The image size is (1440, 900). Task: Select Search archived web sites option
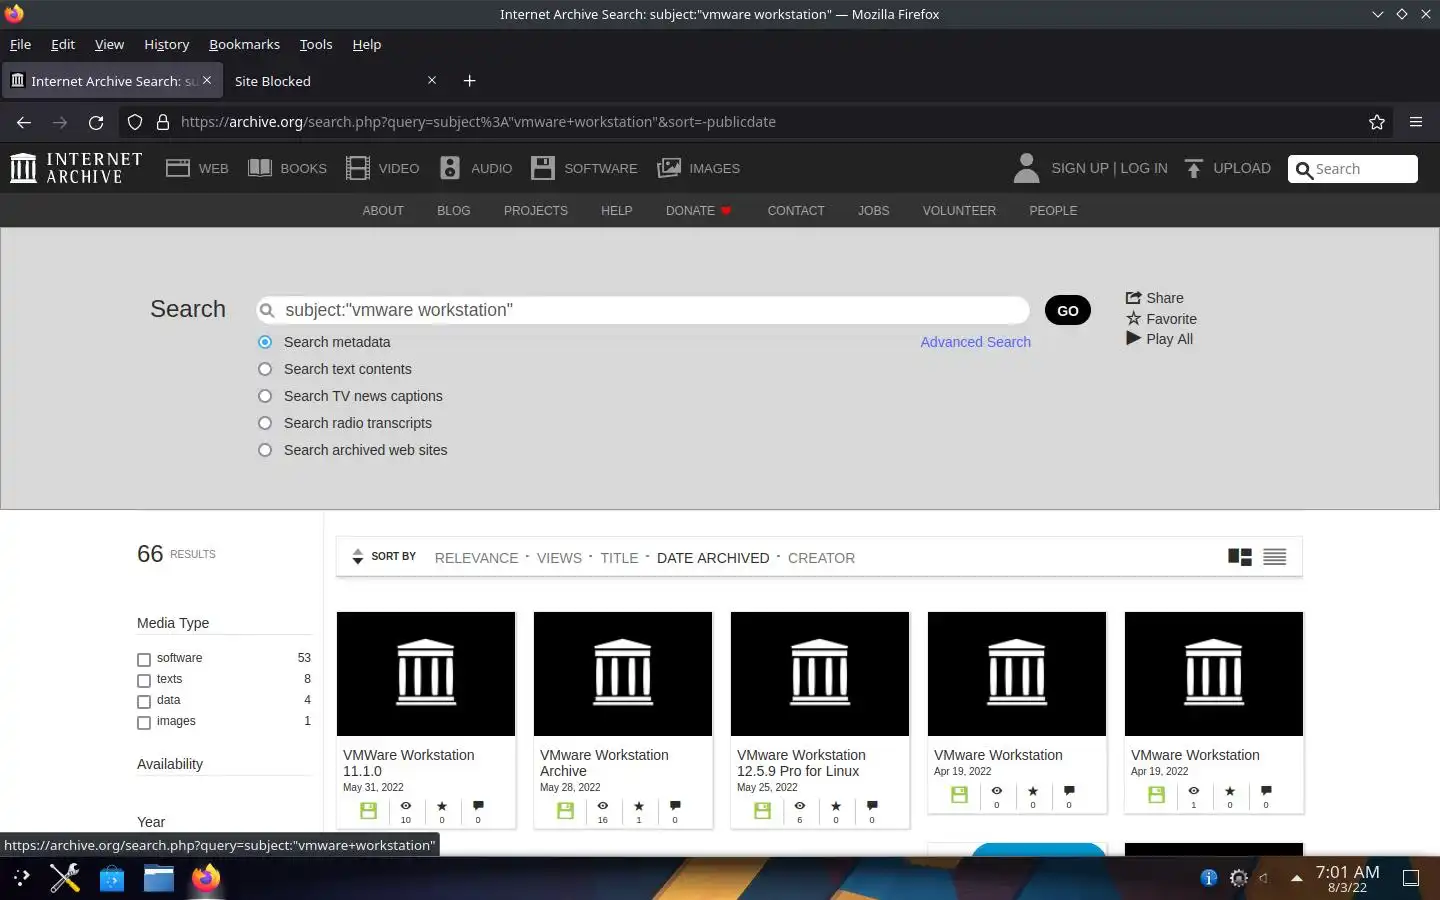265,450
